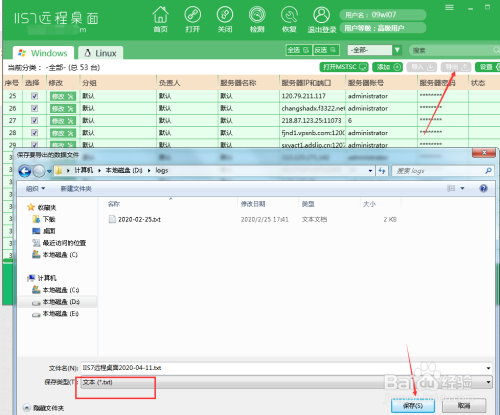Expand address bar history dropdown

tap(370, 171)
